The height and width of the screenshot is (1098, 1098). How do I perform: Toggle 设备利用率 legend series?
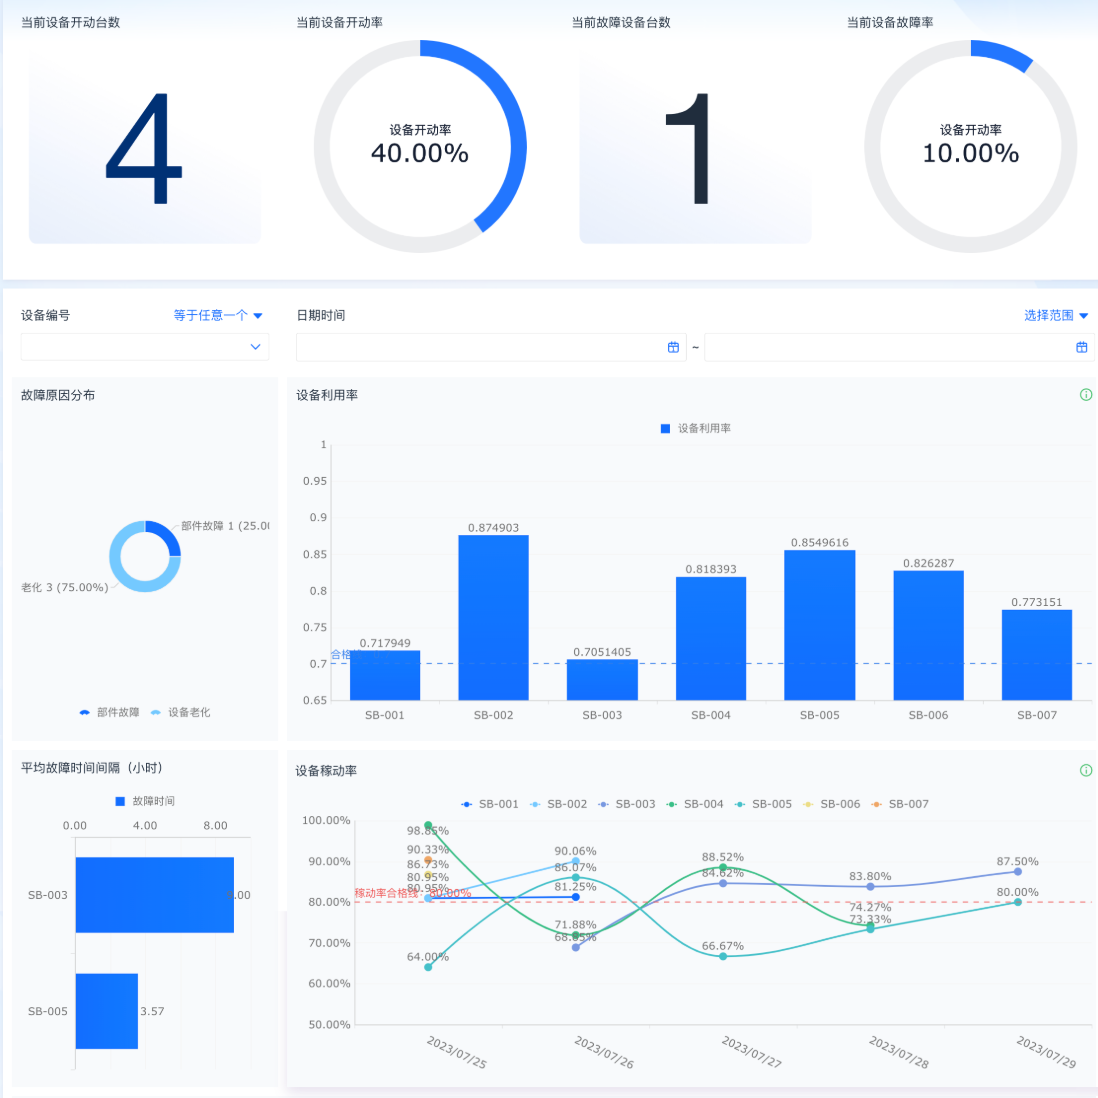pos(695,429)
